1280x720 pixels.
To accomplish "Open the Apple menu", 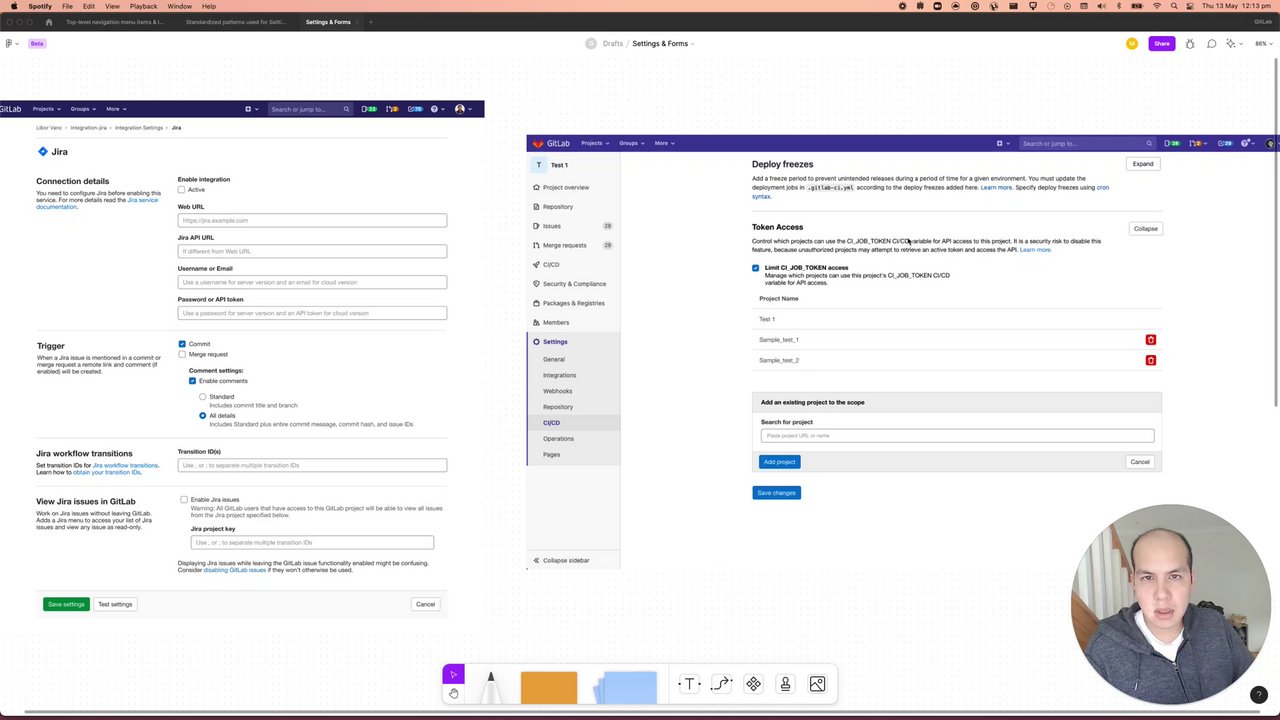I will click(13, 6).
